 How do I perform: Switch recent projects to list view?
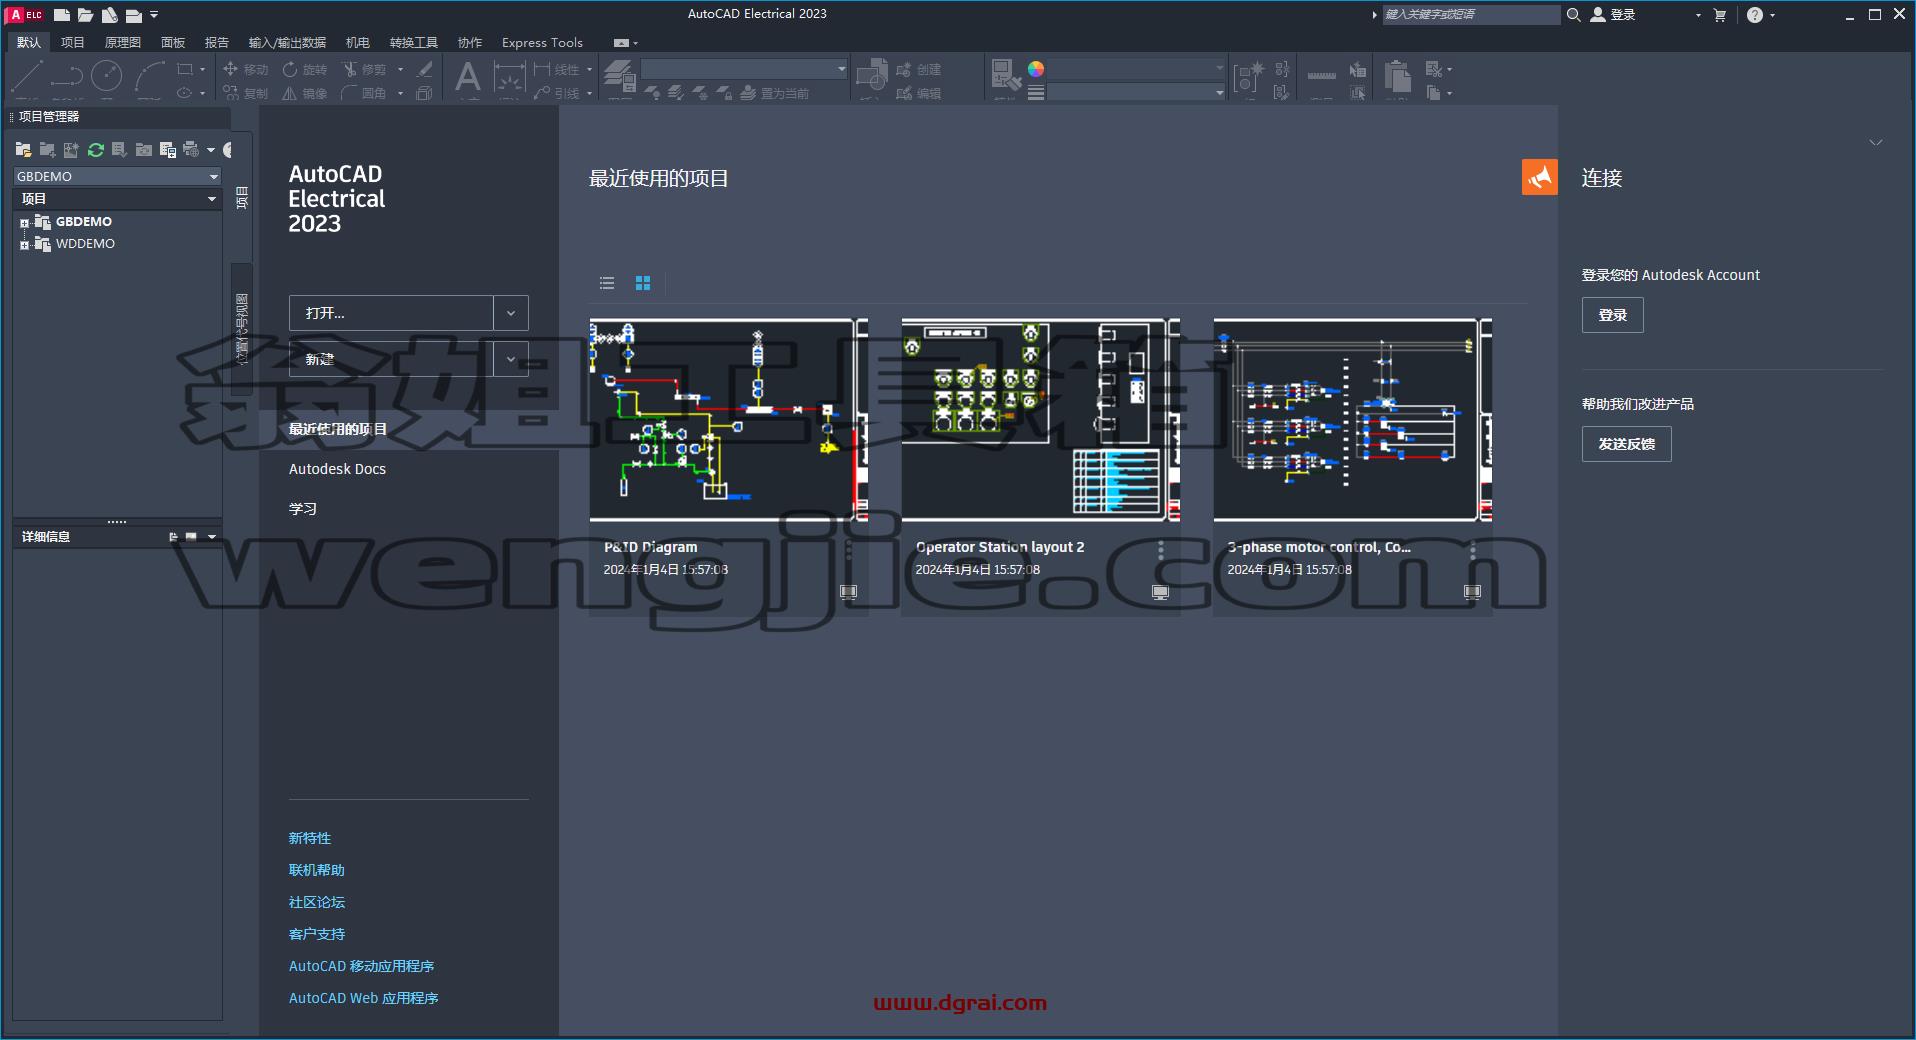click(607, 283)
